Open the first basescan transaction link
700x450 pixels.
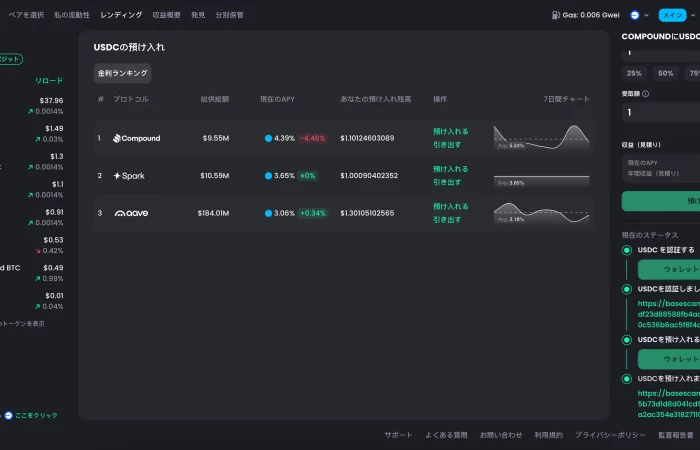click(669, 314)
